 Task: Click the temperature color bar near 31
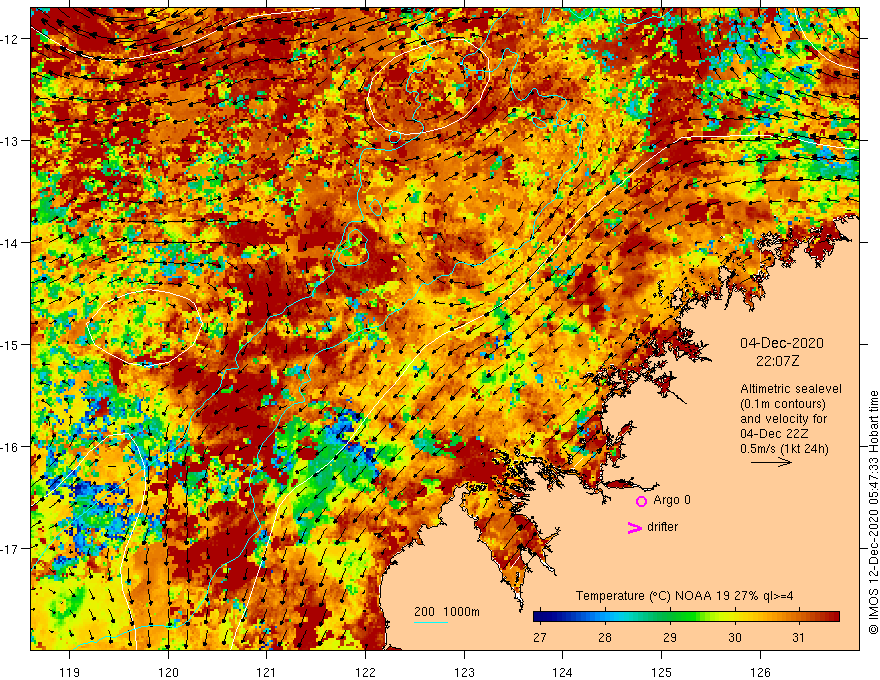click(x=799, y=617)
